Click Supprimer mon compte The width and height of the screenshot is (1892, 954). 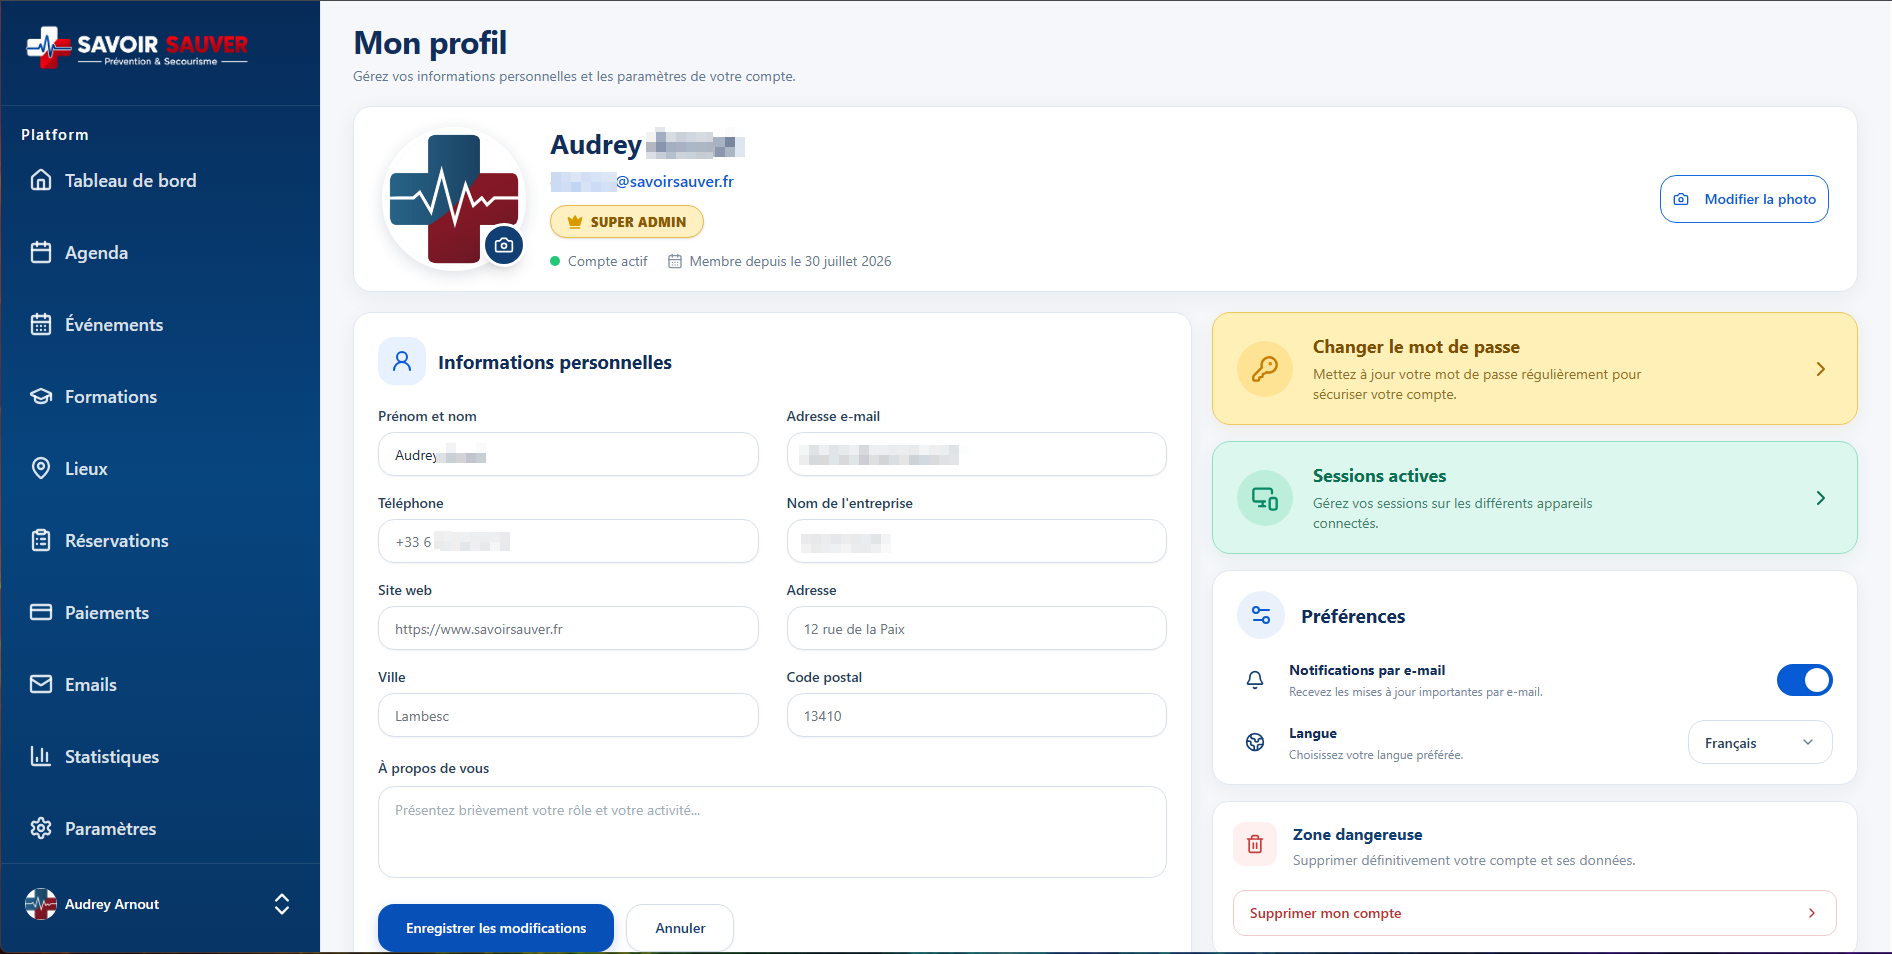coord(1535,913)
